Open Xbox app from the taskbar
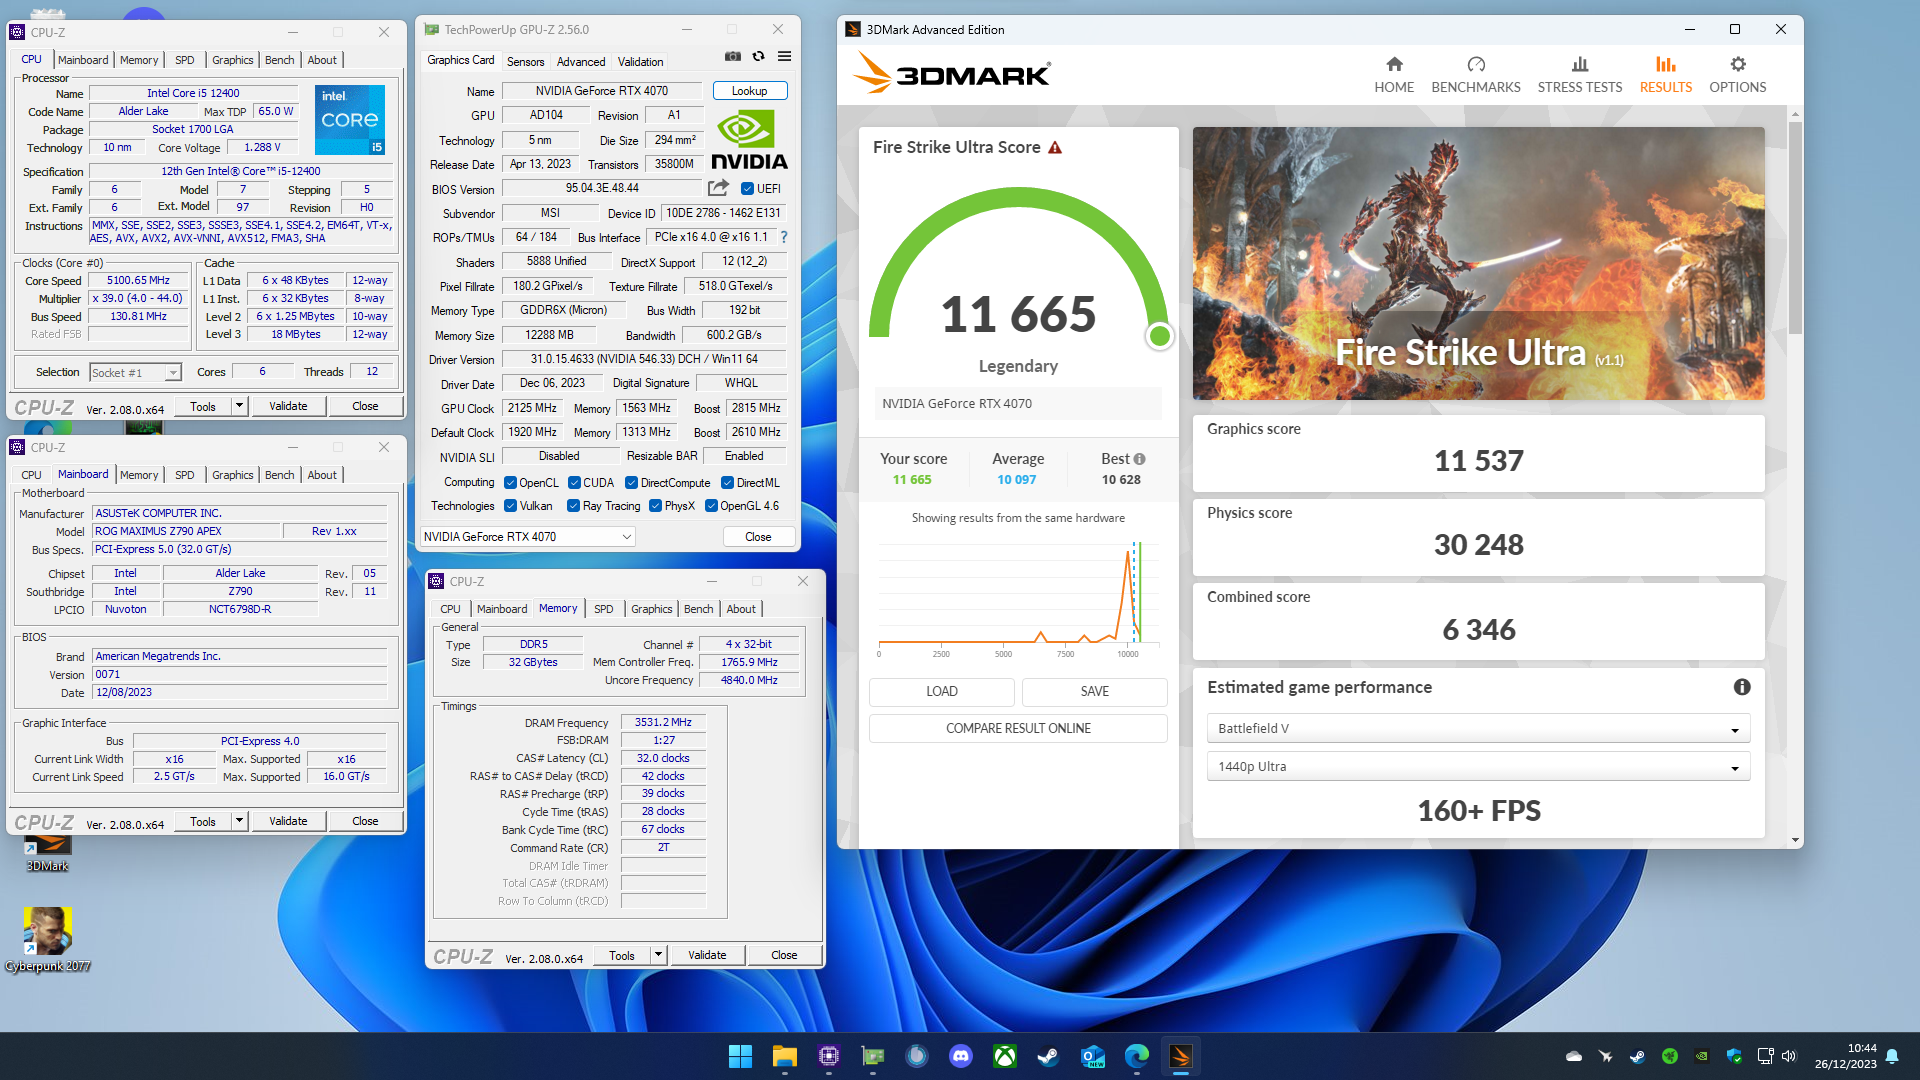Image resolution: width=1920 pixels, height=1080 pixels. tap(1005, 1056)
